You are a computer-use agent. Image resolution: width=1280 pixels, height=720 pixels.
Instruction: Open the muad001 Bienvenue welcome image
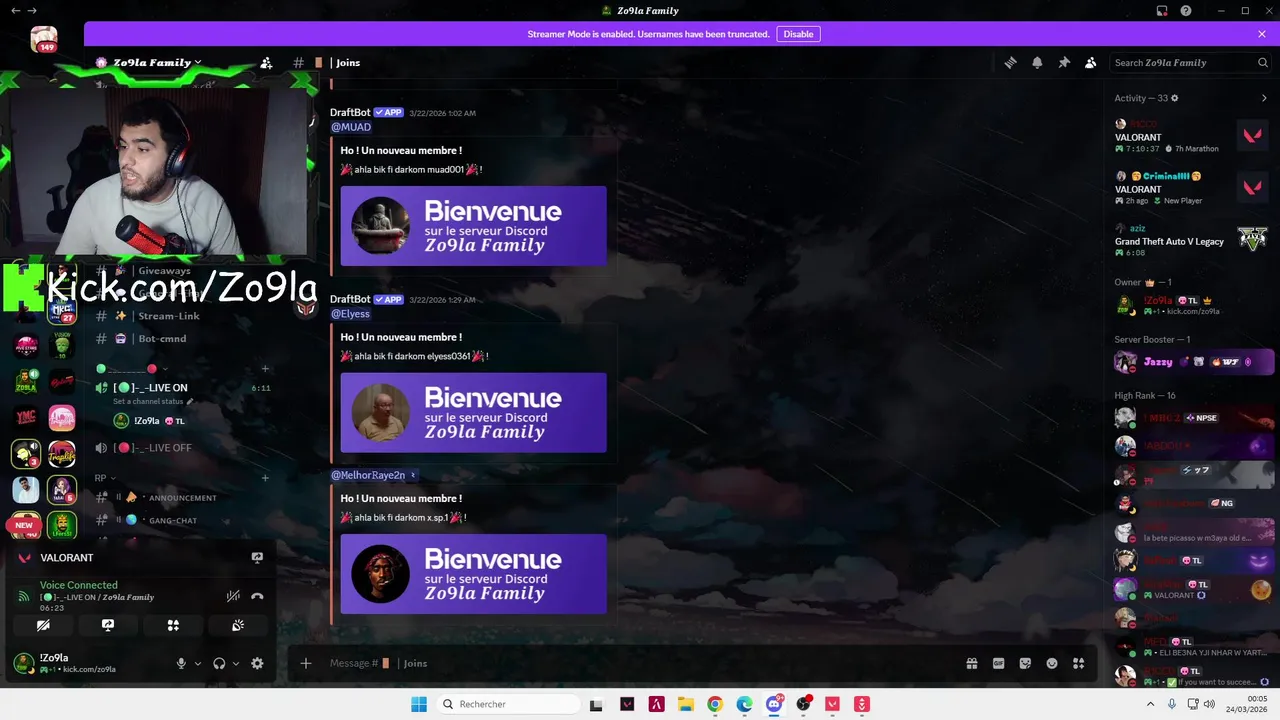pyautogui.click(x=473, y=226)
